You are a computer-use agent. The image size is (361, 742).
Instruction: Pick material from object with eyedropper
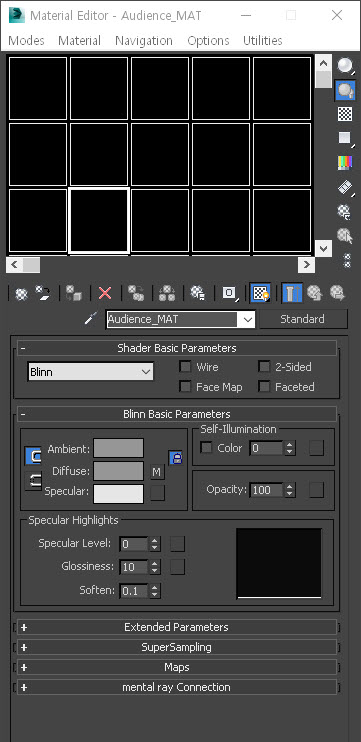pyautogui.click(x=90, y=319)
